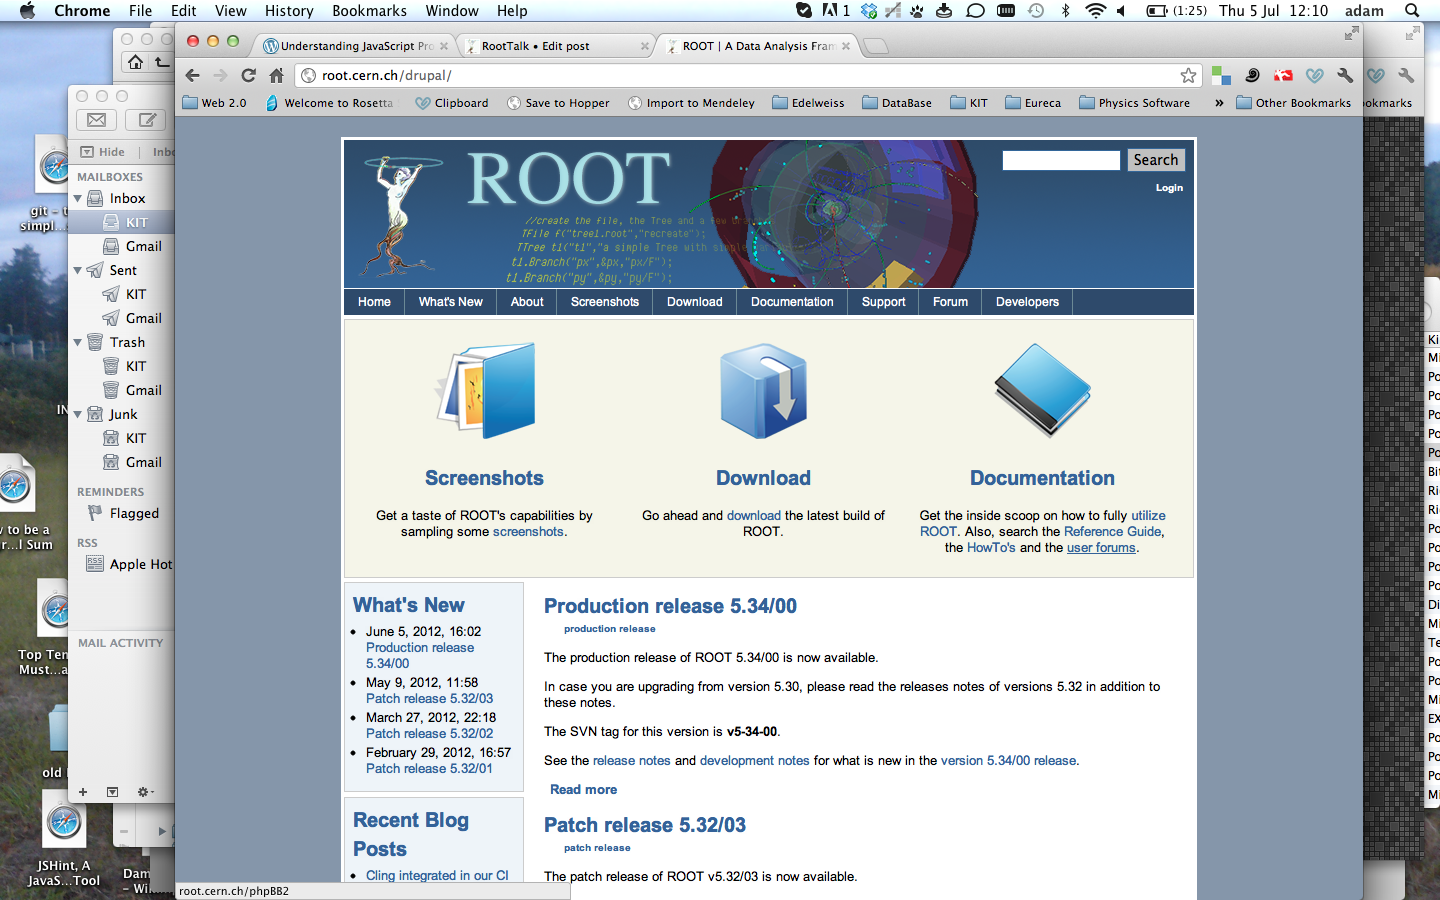
Task: Open the Bookmarks menu in menu bar
Action: coord(369,10)
